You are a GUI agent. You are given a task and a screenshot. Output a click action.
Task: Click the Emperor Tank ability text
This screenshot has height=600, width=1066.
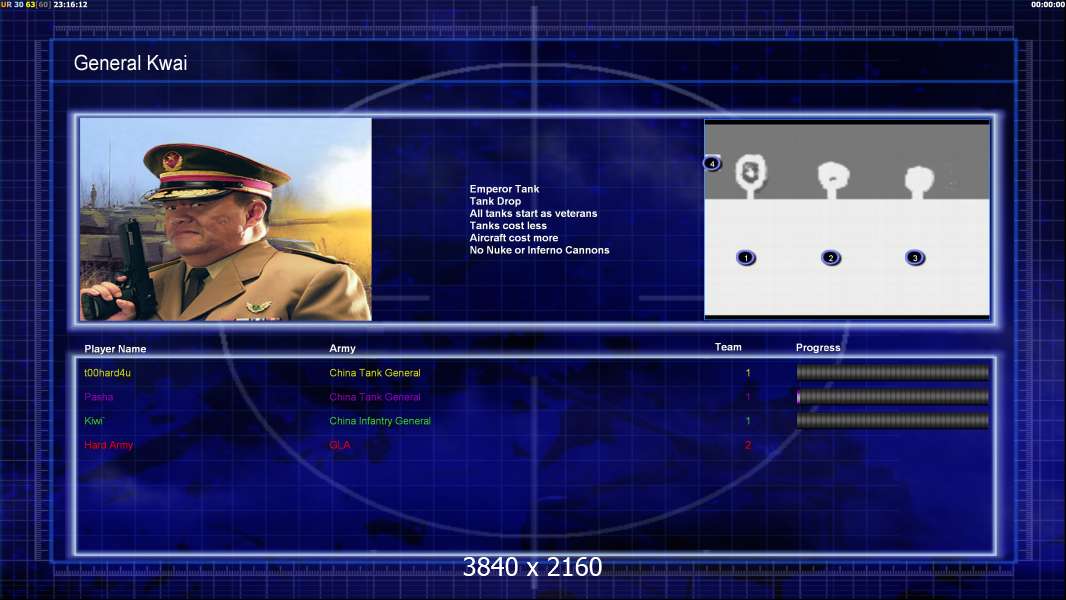(504, 189)
